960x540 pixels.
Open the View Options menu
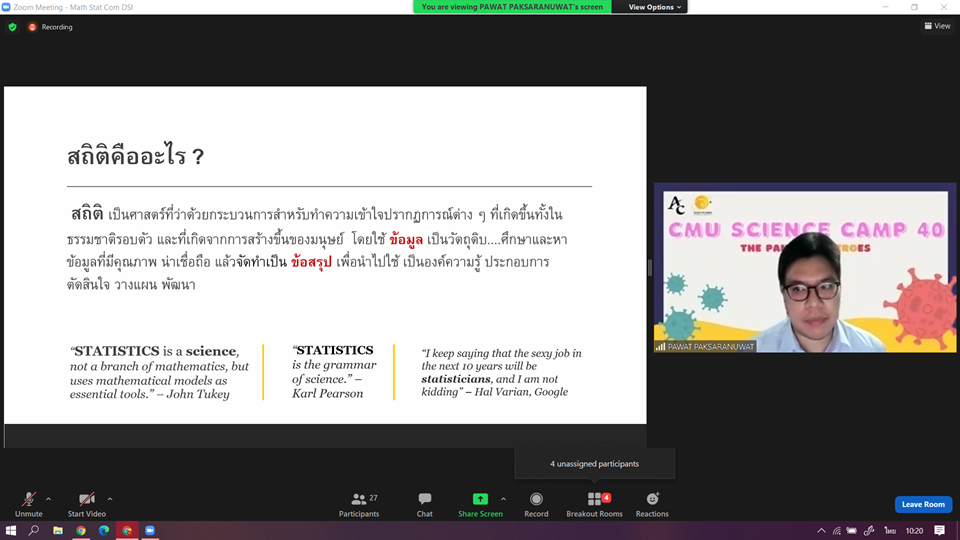655,7
